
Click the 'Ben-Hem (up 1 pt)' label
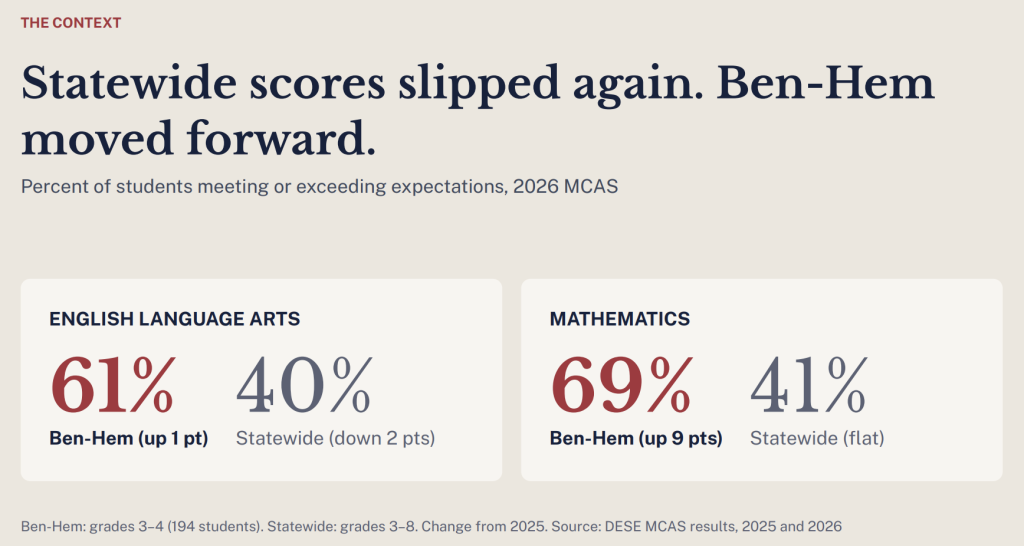pyautogui.click(x=129, y=438)
